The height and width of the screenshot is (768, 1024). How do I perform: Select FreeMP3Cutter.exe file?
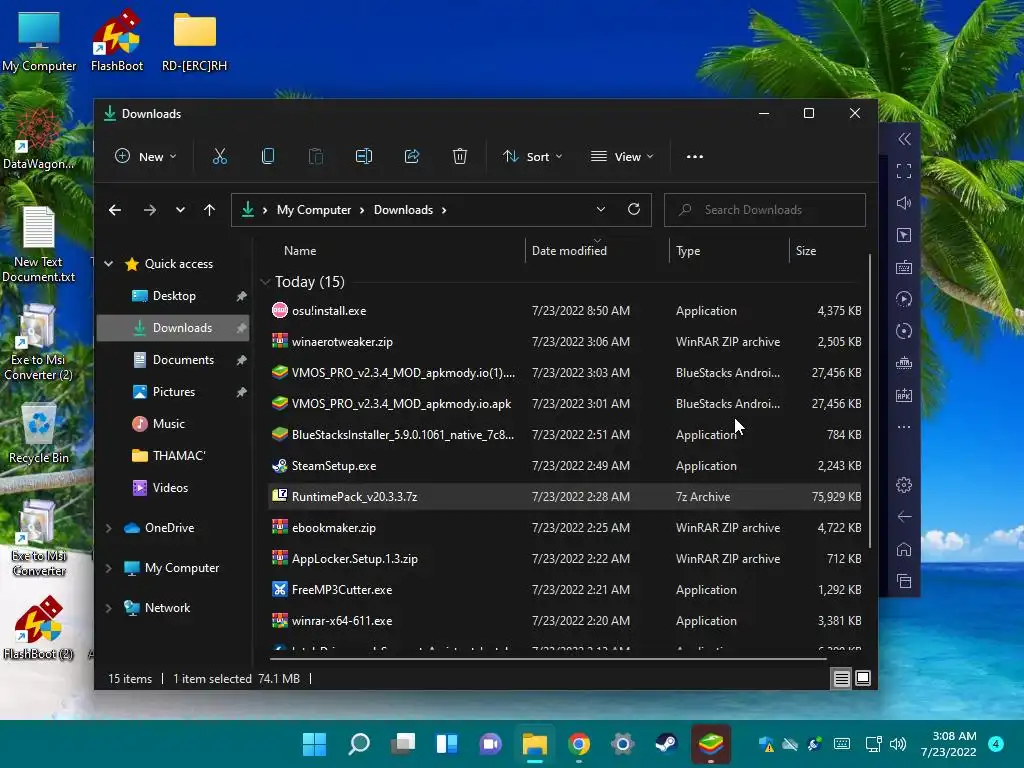(566, 590)
